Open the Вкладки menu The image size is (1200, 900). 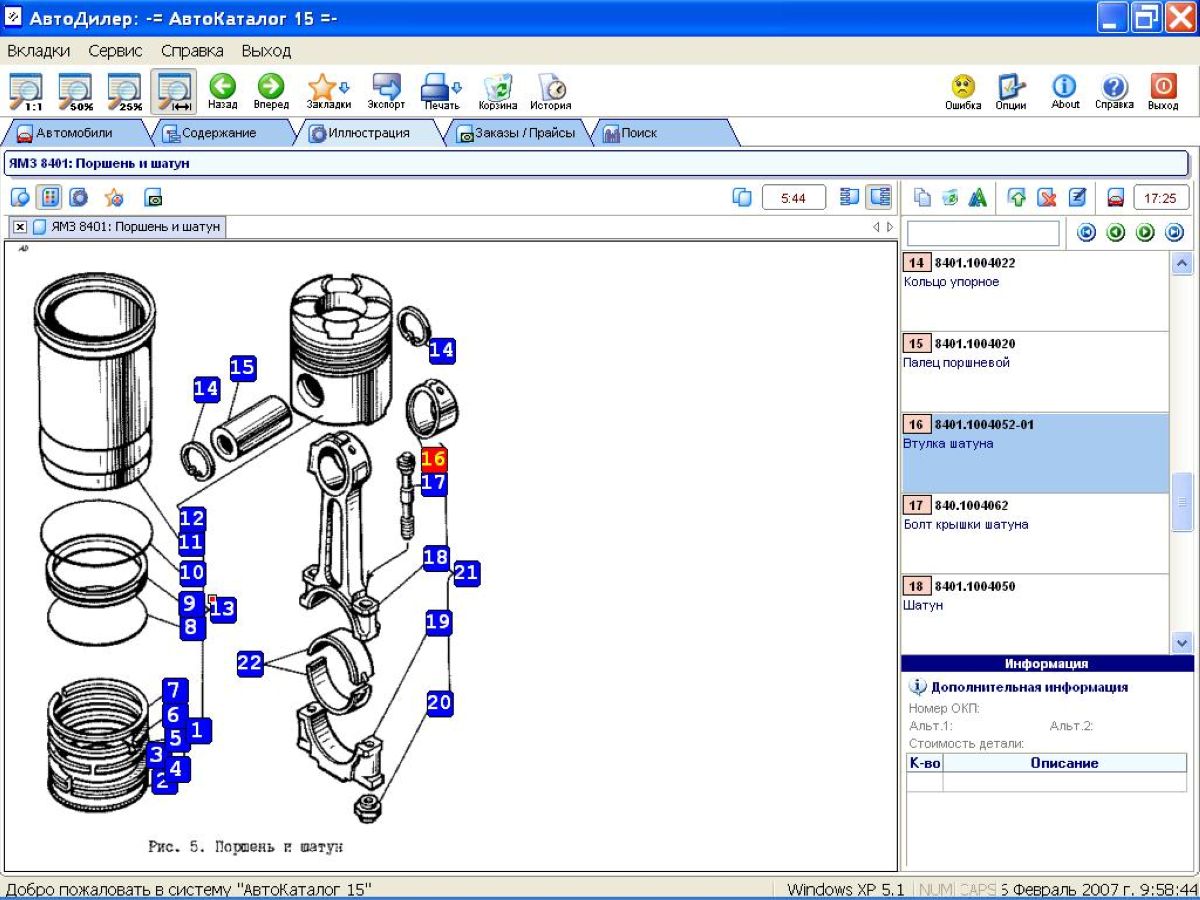[38, 50]
